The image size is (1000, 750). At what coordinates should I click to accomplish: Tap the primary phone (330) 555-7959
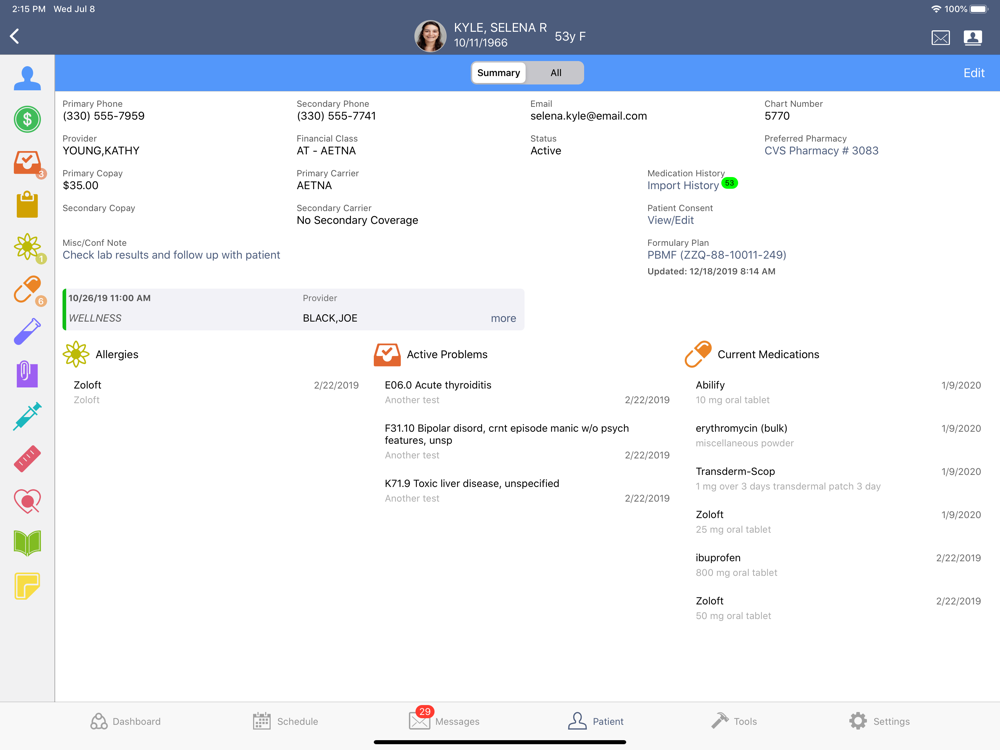click(x=103, y=116)
